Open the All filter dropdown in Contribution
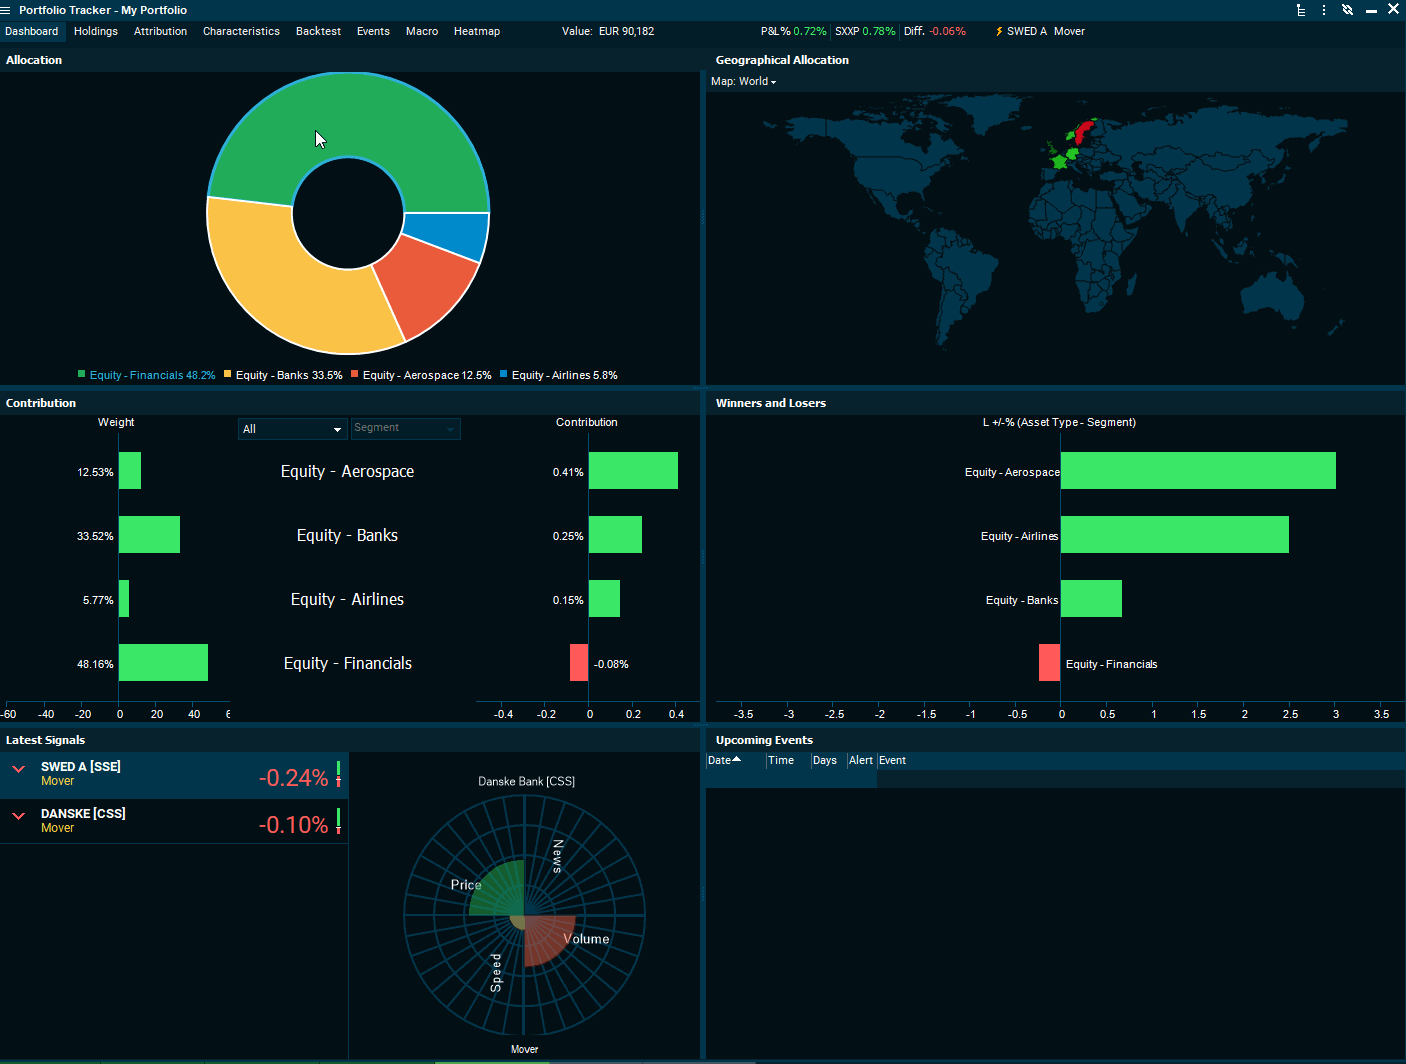1406x1064 pixels. 292,429
